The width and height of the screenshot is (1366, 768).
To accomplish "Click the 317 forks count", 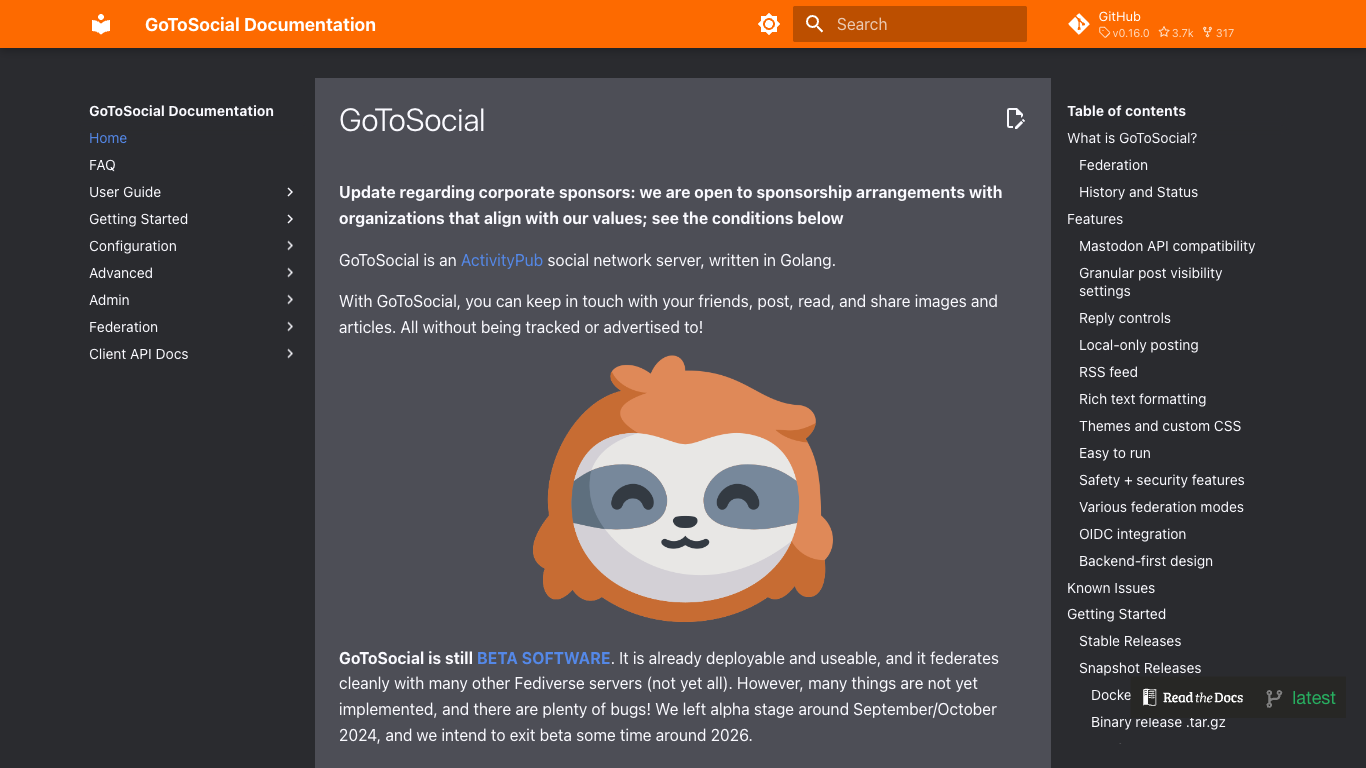I will click(x=1218, y=33).
